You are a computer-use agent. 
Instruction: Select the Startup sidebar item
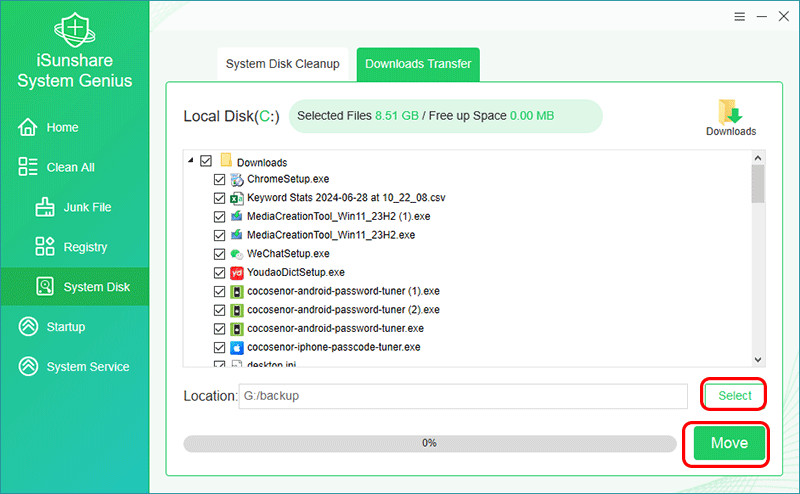(65, 327)
